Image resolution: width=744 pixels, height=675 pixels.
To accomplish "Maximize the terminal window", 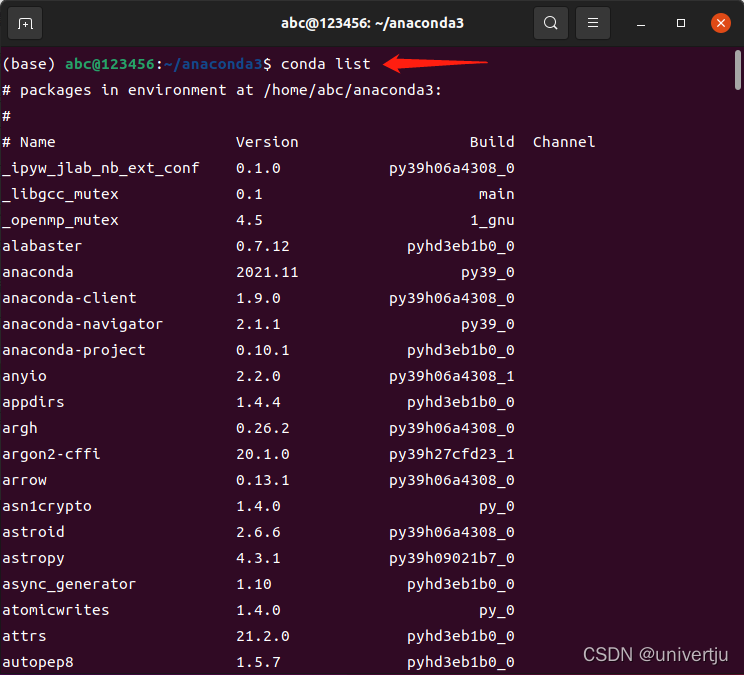I will (681, 23).
